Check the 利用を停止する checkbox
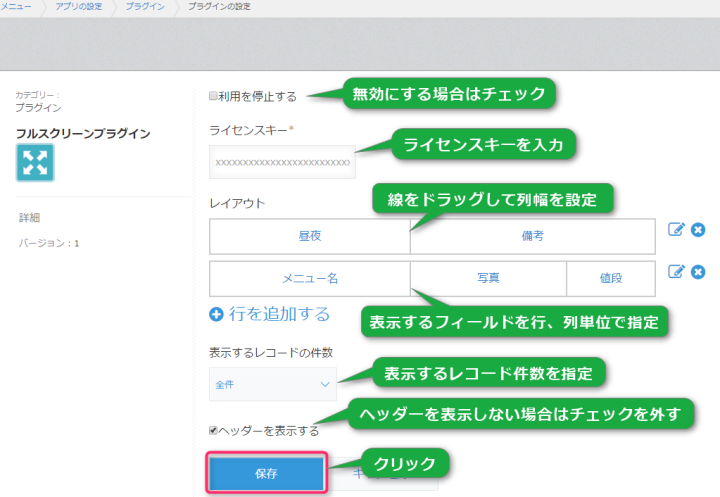This screenshot has height=497, width=720. point(213,97)
